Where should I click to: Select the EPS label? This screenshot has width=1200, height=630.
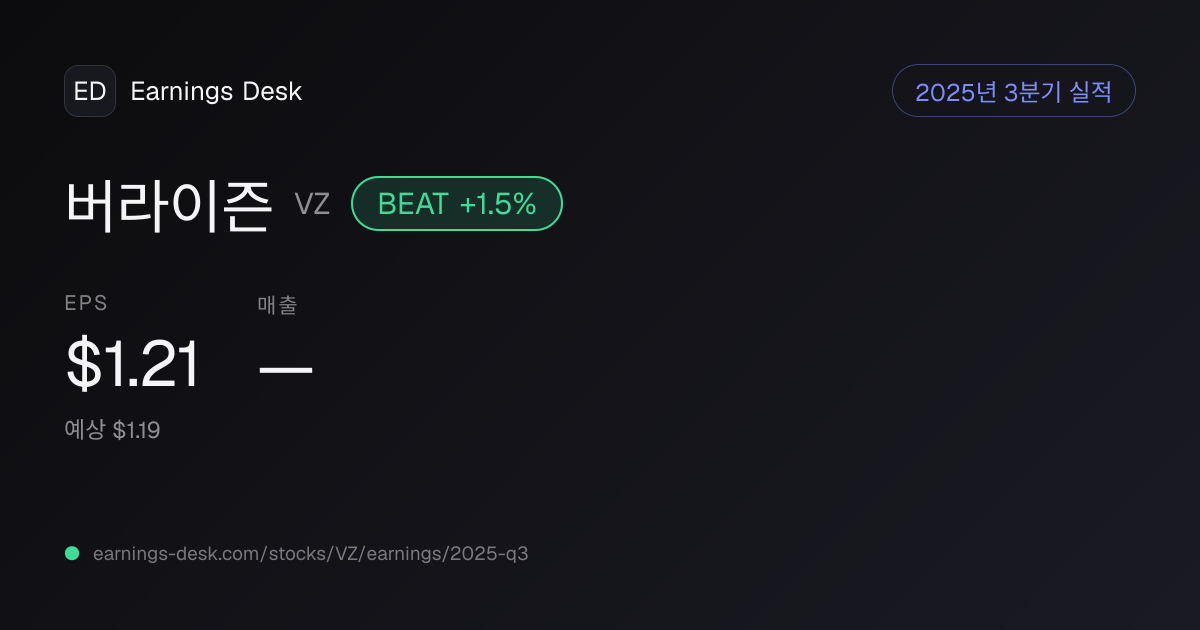pyautogui.click(x=86, y=304)
